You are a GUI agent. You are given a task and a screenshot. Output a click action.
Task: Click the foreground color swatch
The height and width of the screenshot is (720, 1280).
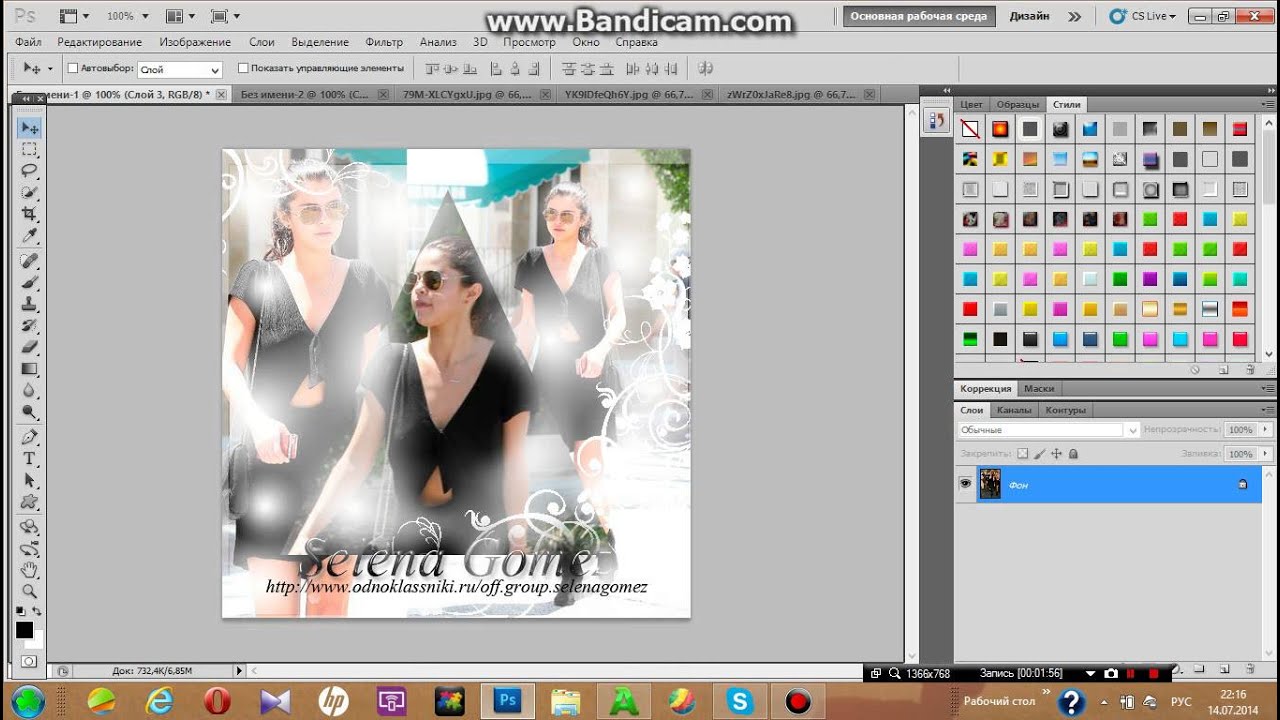[24, 630]
